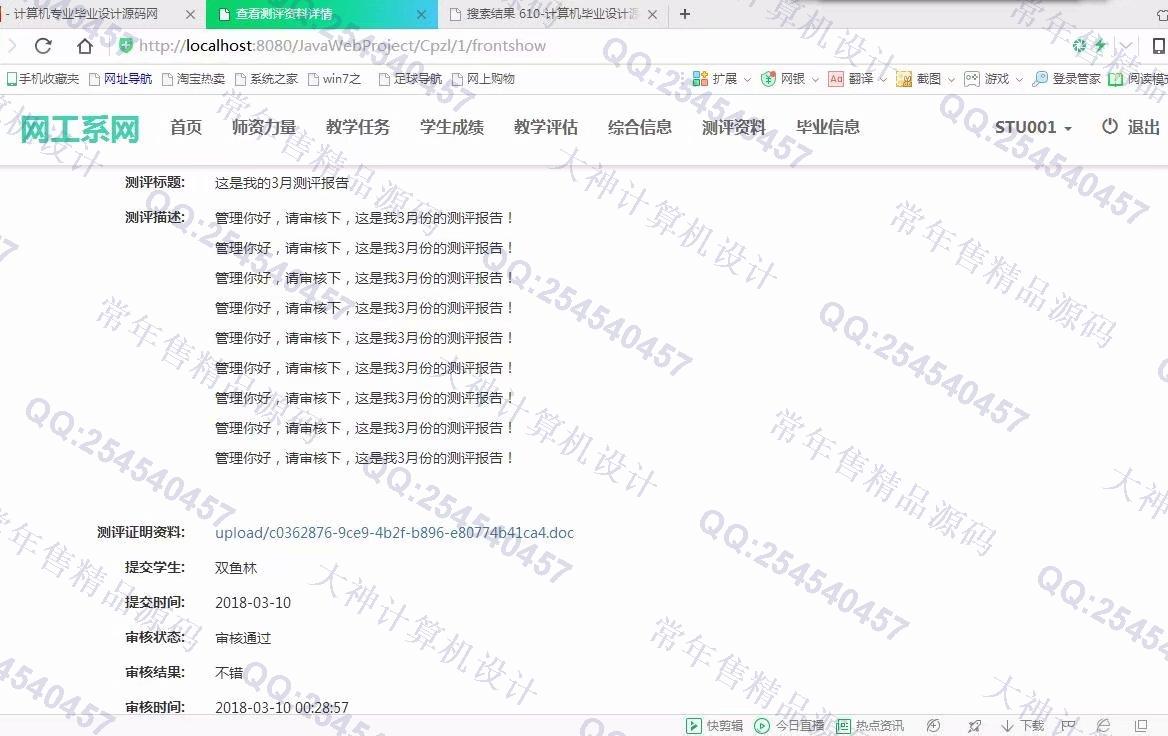Expand the 翻译 dropdown arrow
This screenshot has width=1168, height=736.
883,79
